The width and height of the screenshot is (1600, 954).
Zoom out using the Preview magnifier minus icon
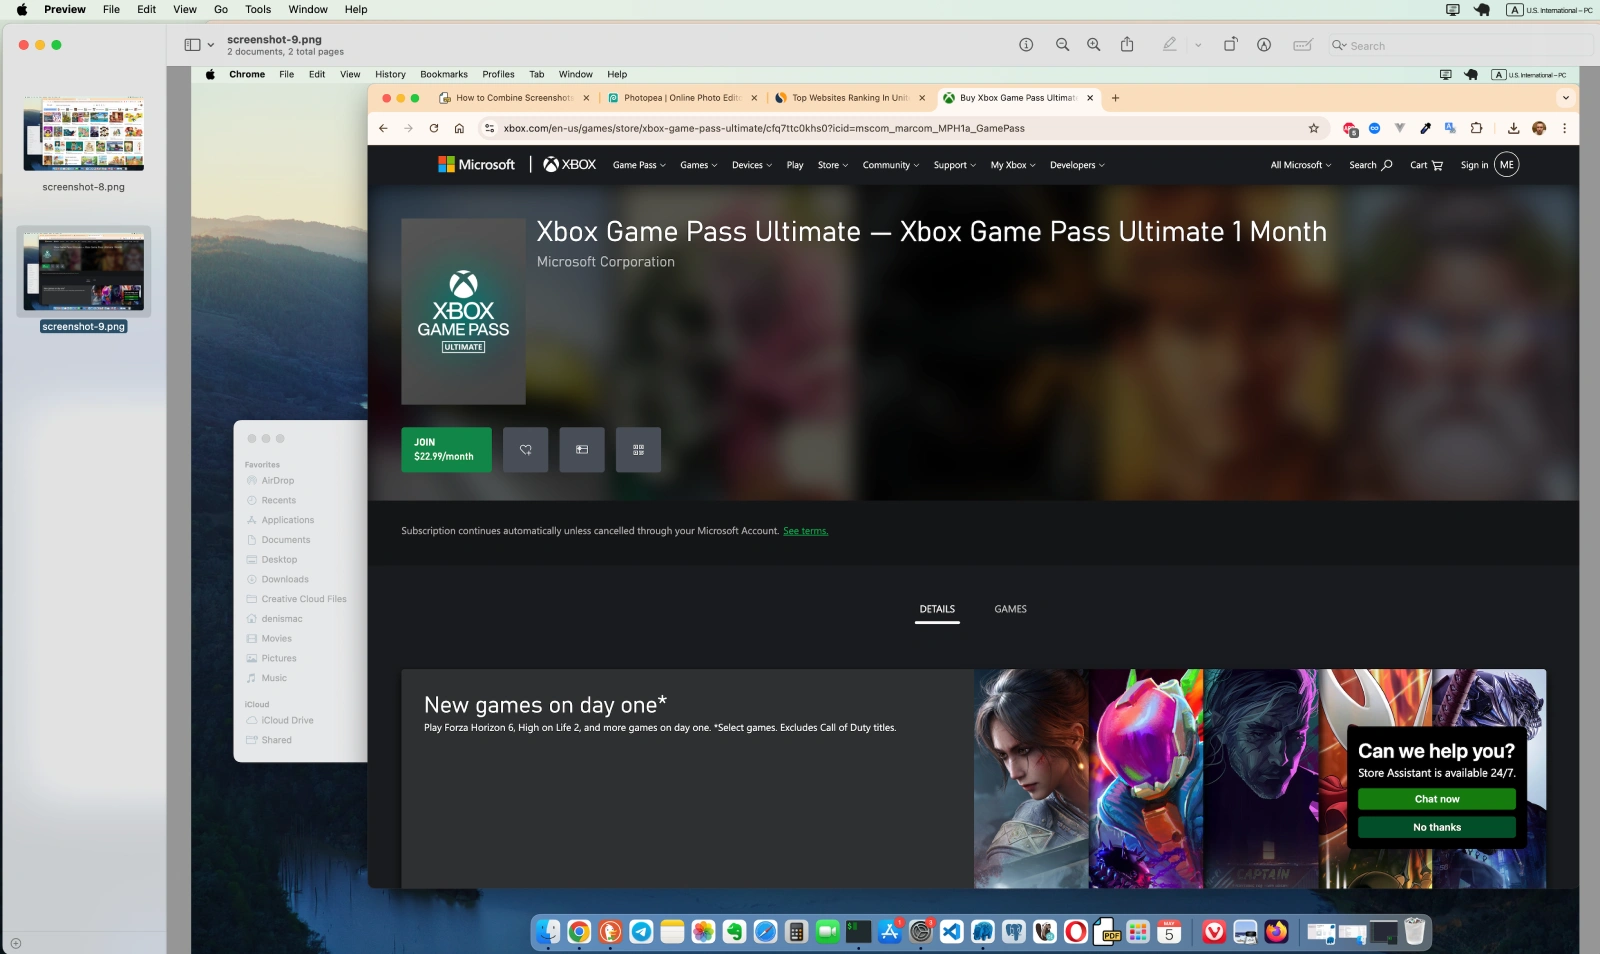tap(1062, 45)
